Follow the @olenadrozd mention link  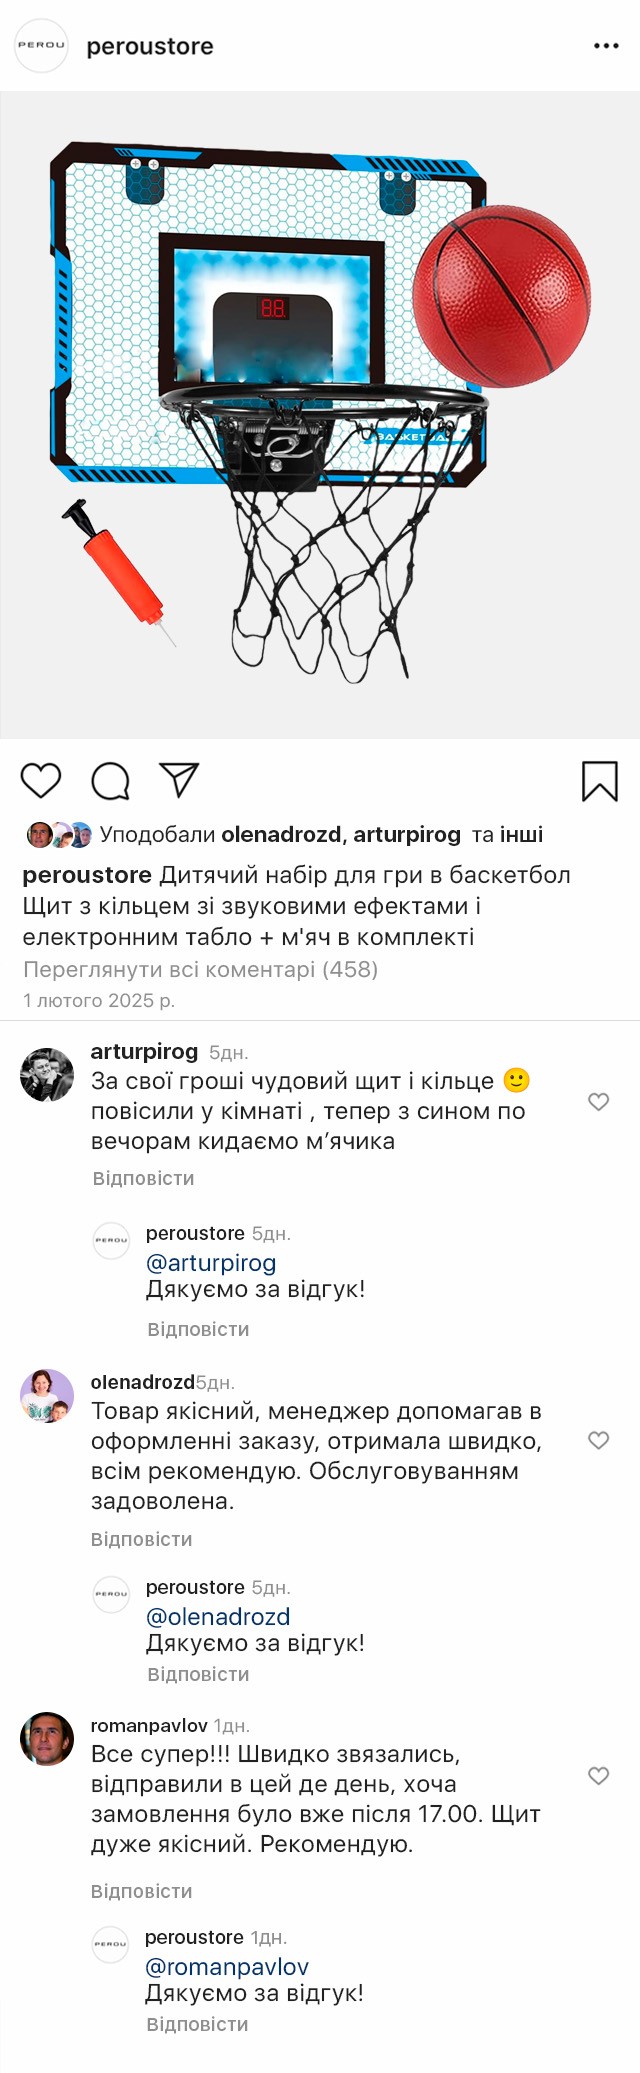tap(218, 1617)
